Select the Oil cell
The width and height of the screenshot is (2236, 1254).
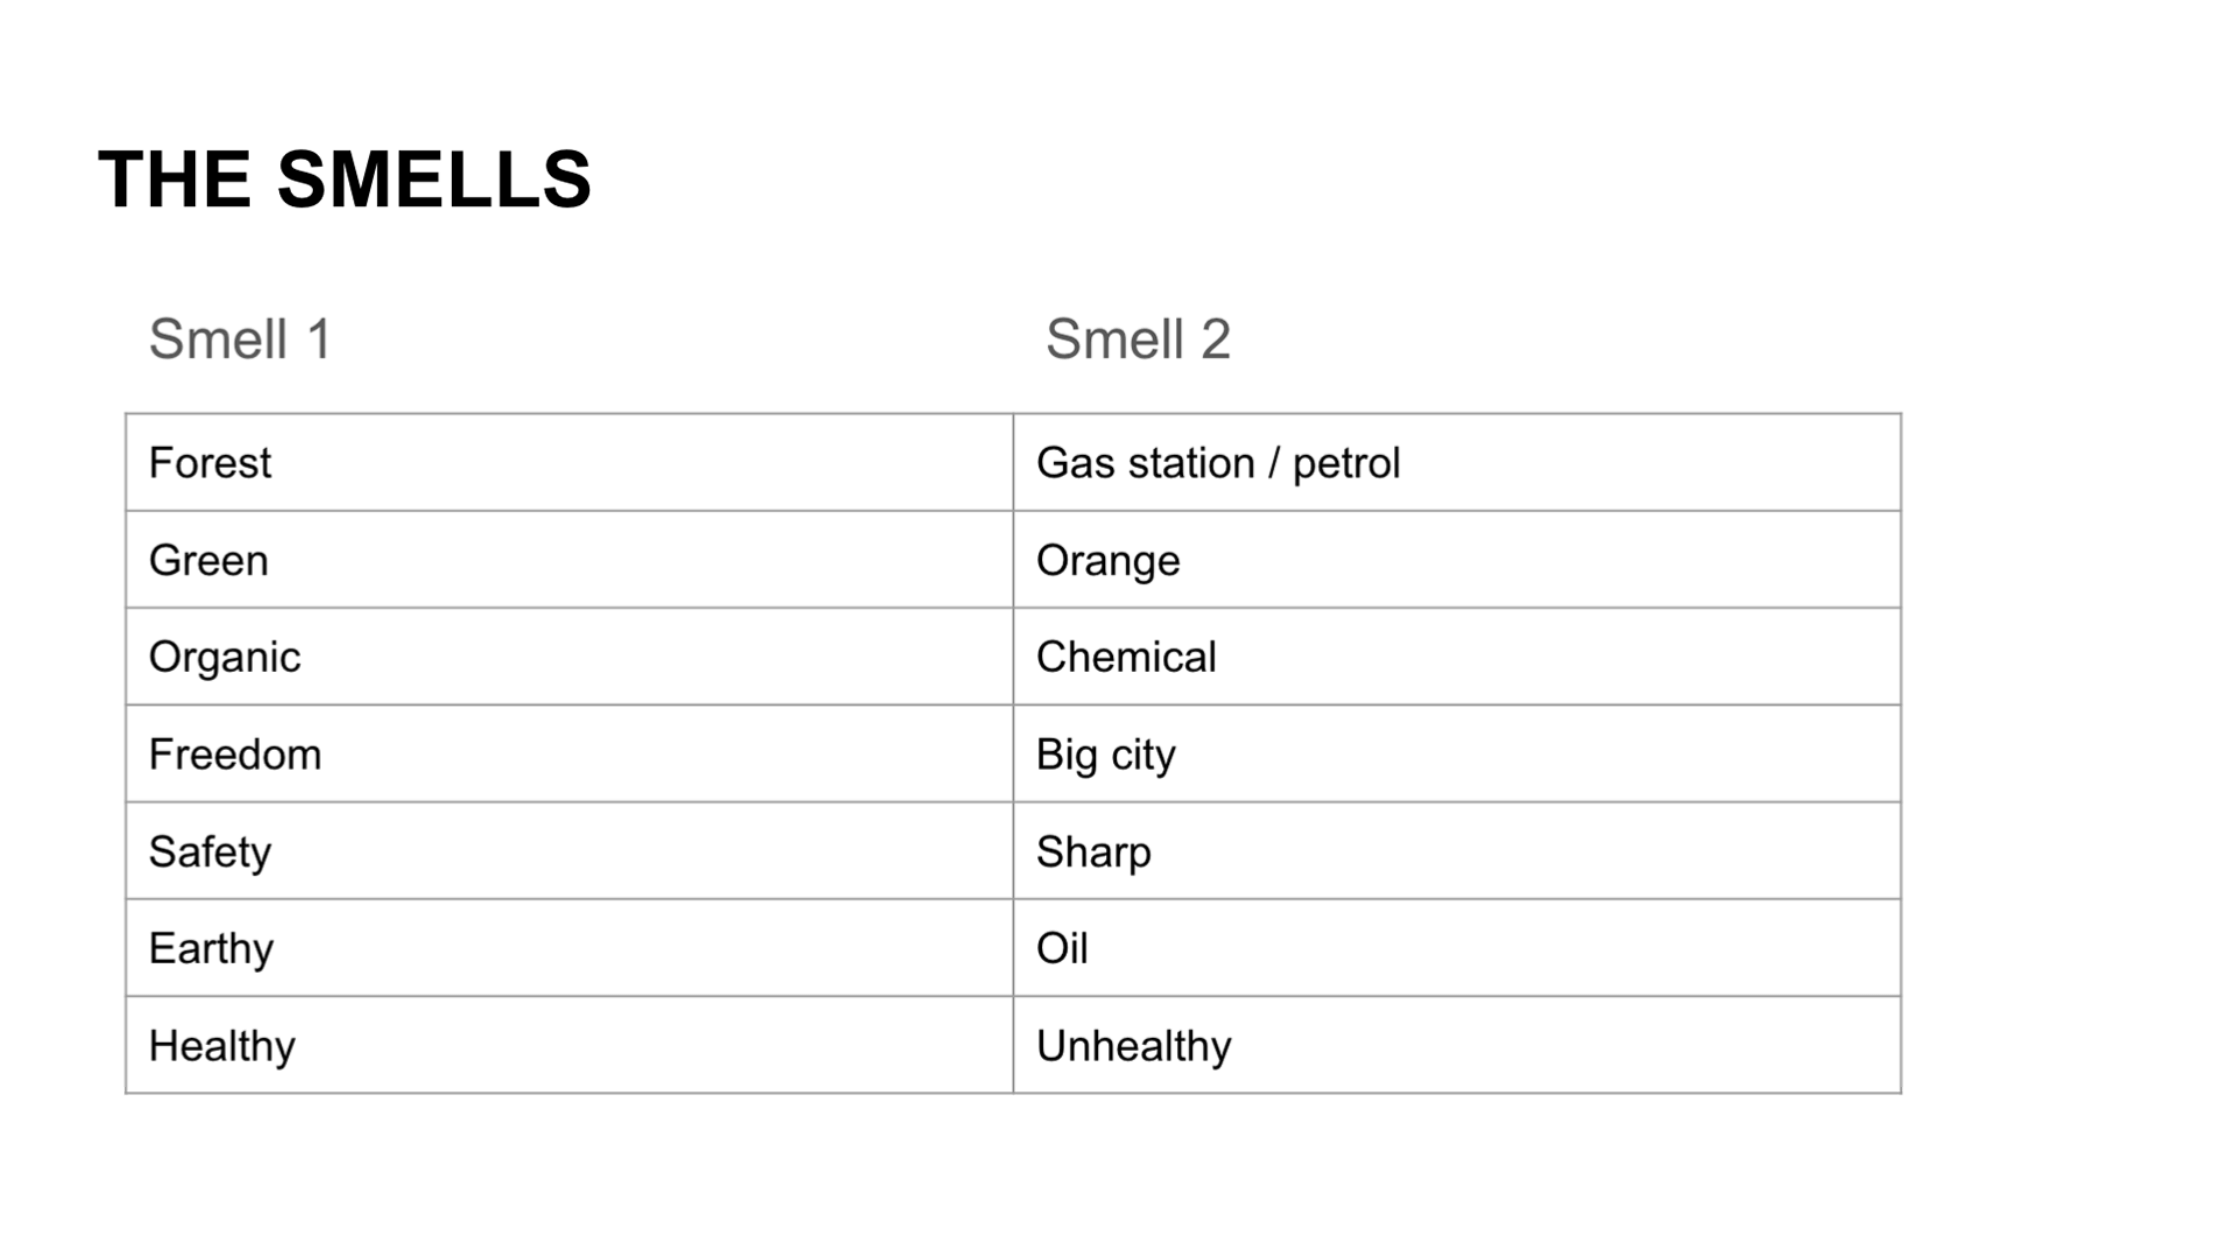click(1457, 947)
